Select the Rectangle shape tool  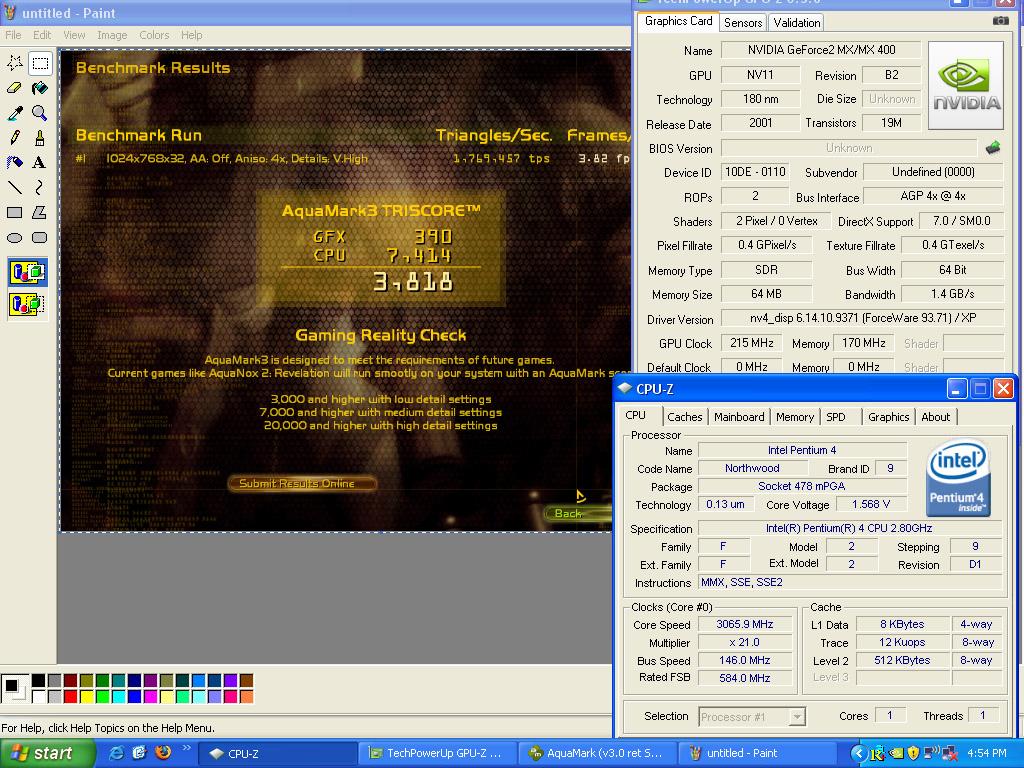14,212
